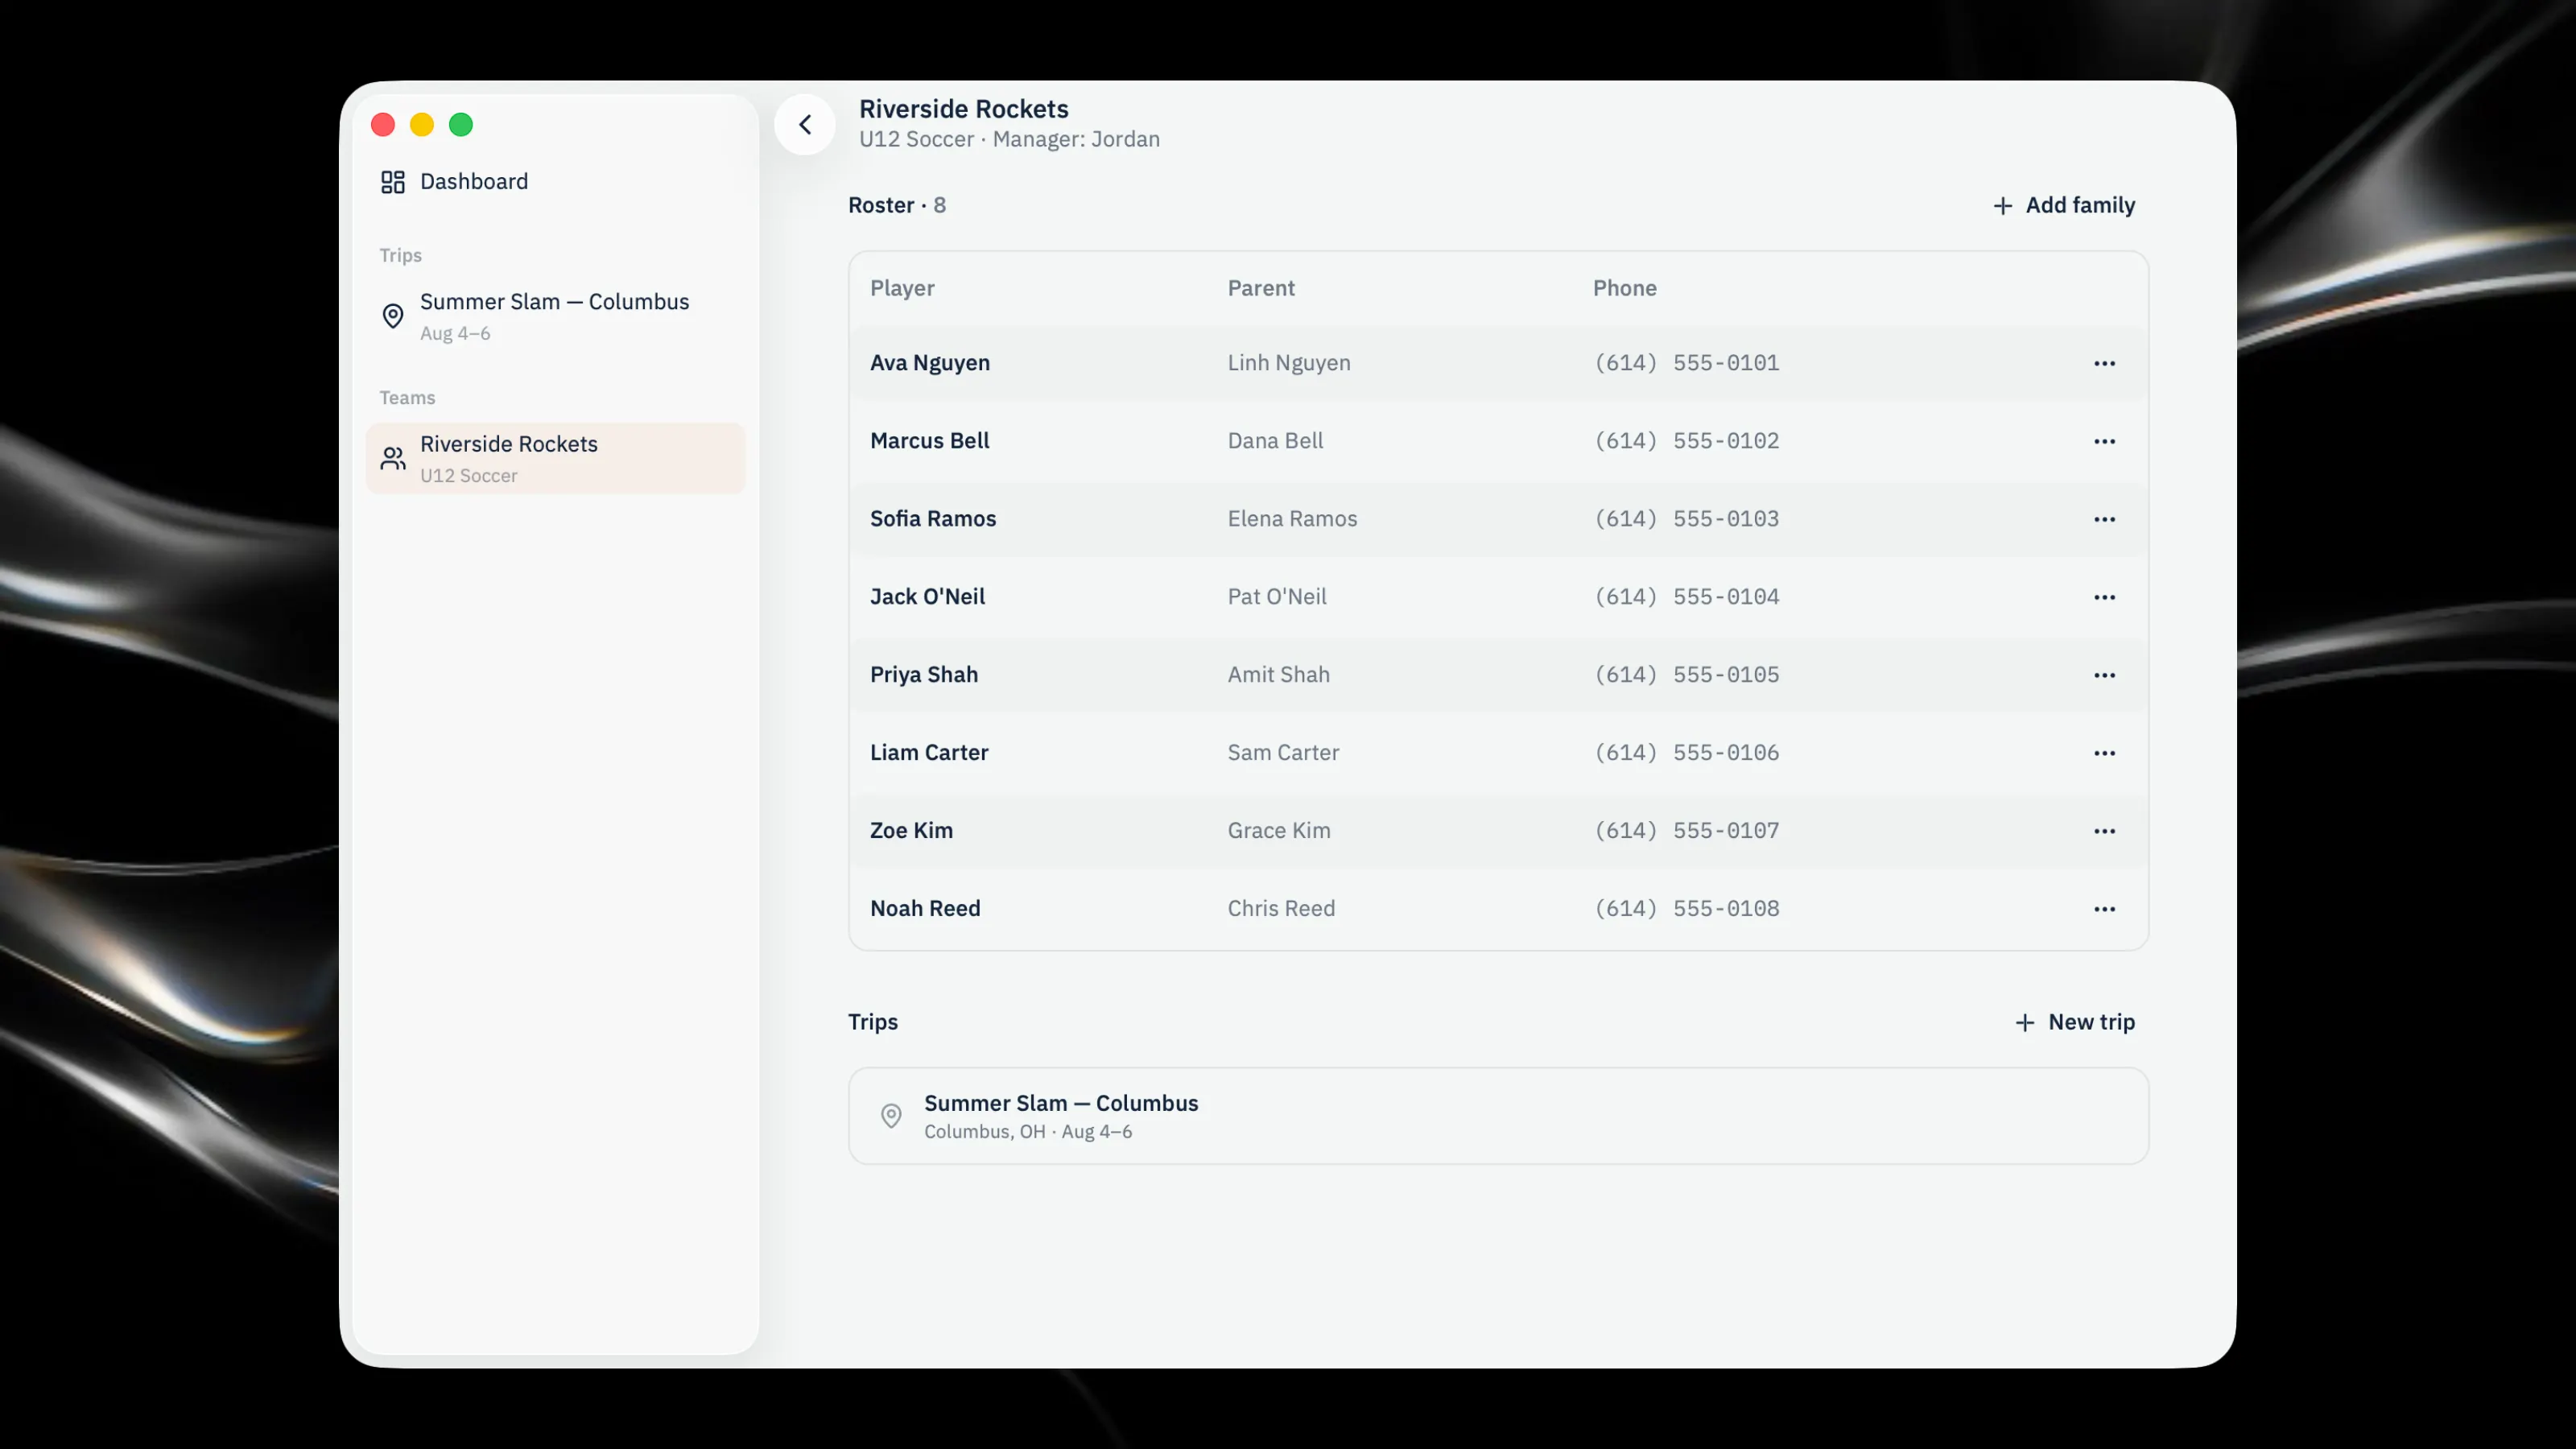
Task: Click phone number (614) 555-0102
Action: click(x=1687, y=441)
